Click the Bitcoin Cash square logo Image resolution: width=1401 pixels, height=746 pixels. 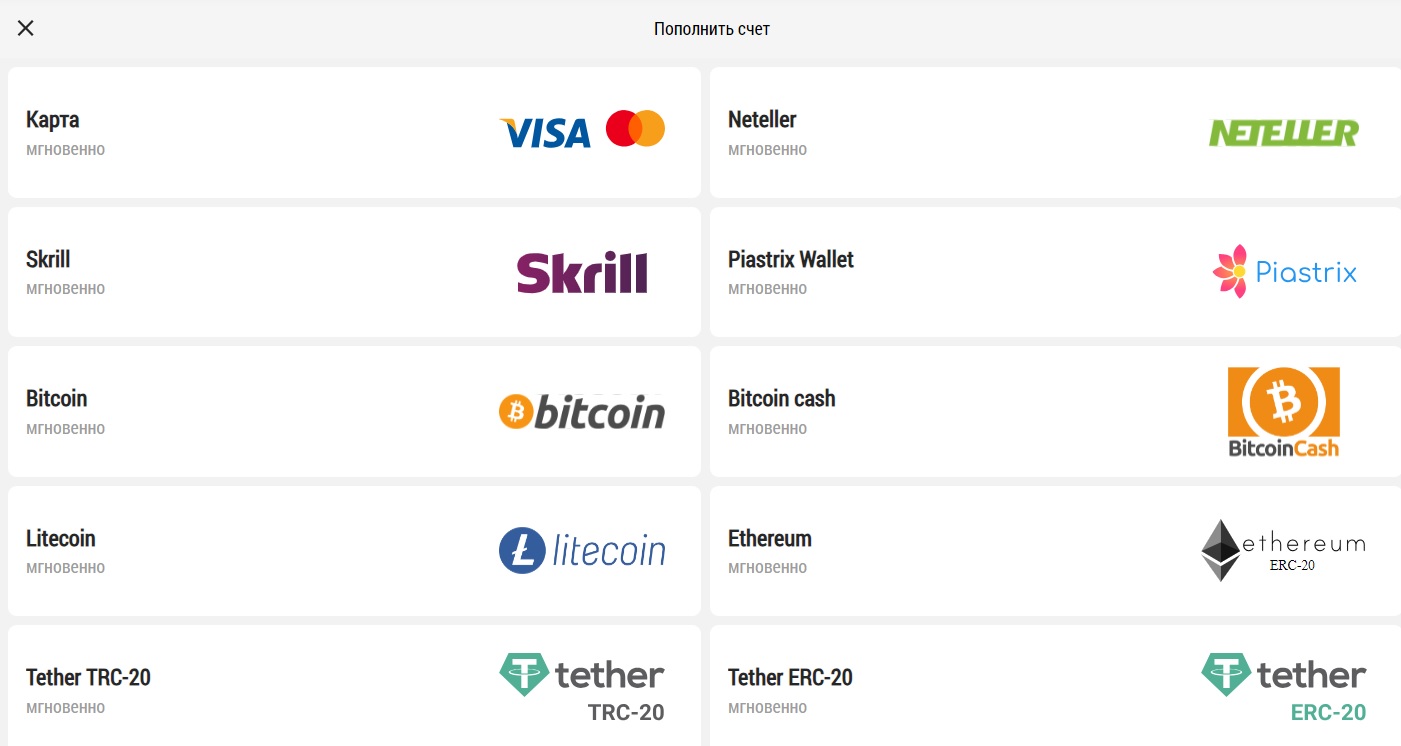[x=1284, y=412]
